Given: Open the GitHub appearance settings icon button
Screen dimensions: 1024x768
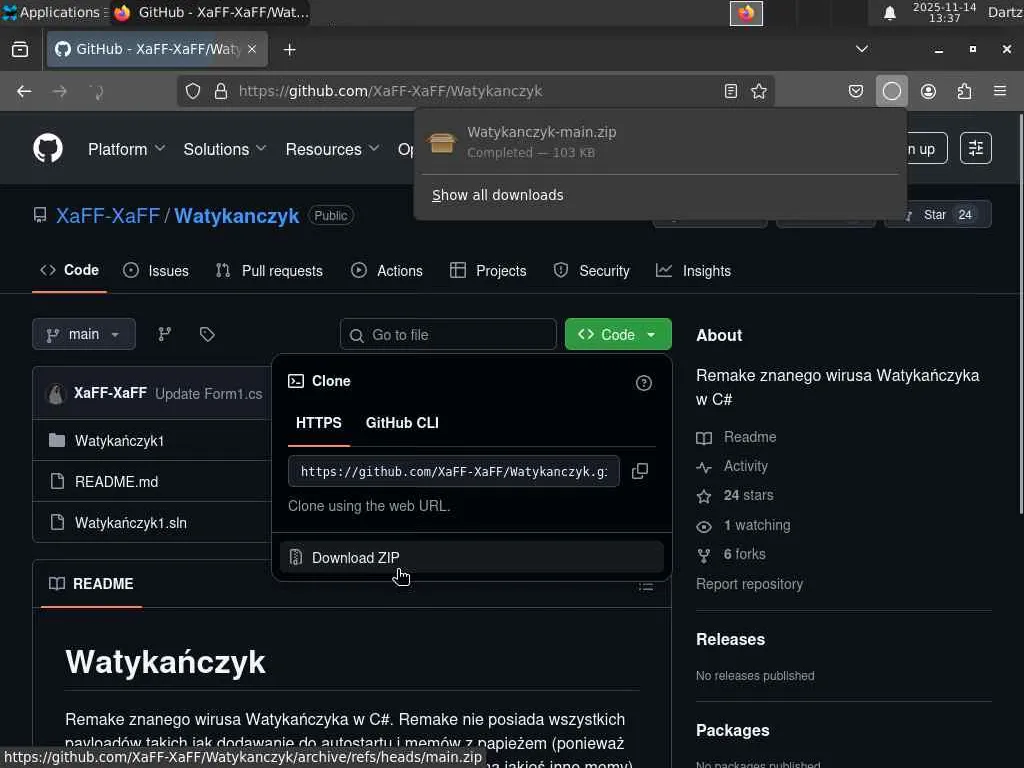Looking at the screenshot, I should pyautogui.click(x=976, y=148).
